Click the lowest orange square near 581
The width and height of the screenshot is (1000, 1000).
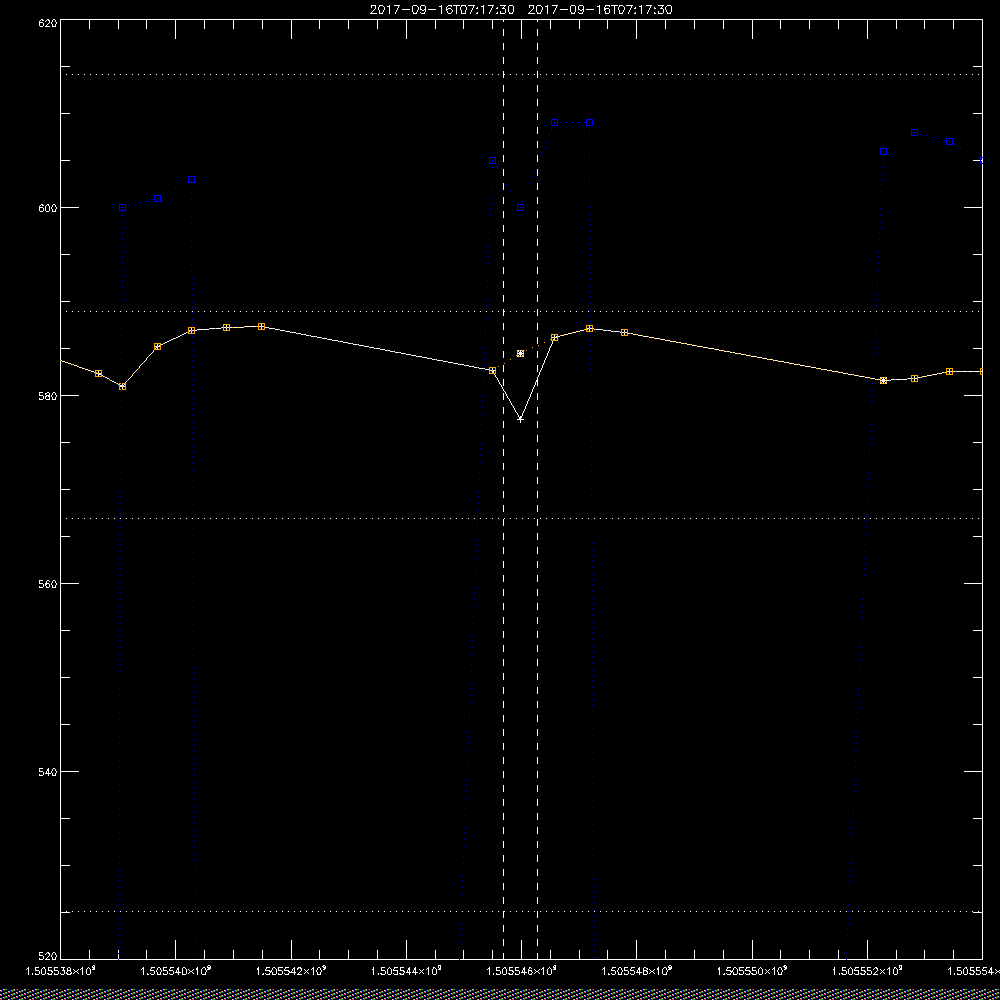(122, 386)
